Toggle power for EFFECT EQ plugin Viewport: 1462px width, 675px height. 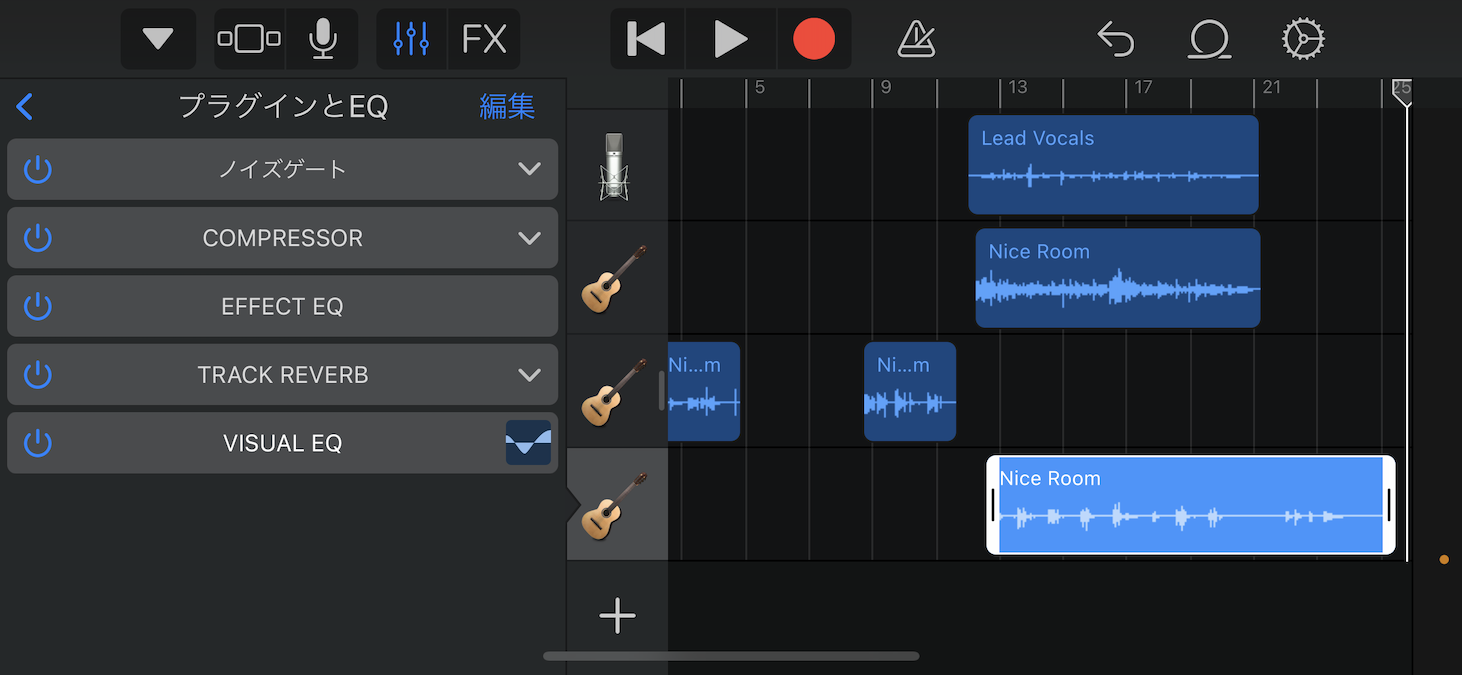[x=37, y=306]
